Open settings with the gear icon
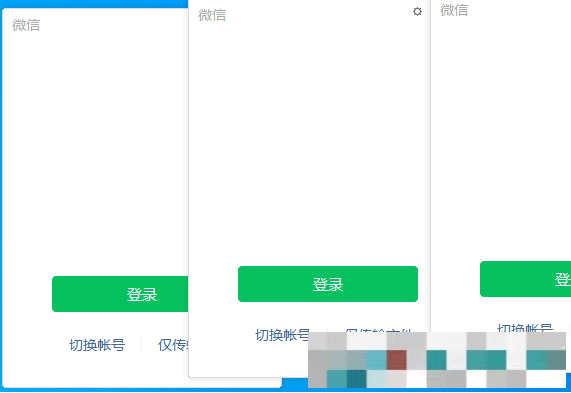 [x=417, y=12]
